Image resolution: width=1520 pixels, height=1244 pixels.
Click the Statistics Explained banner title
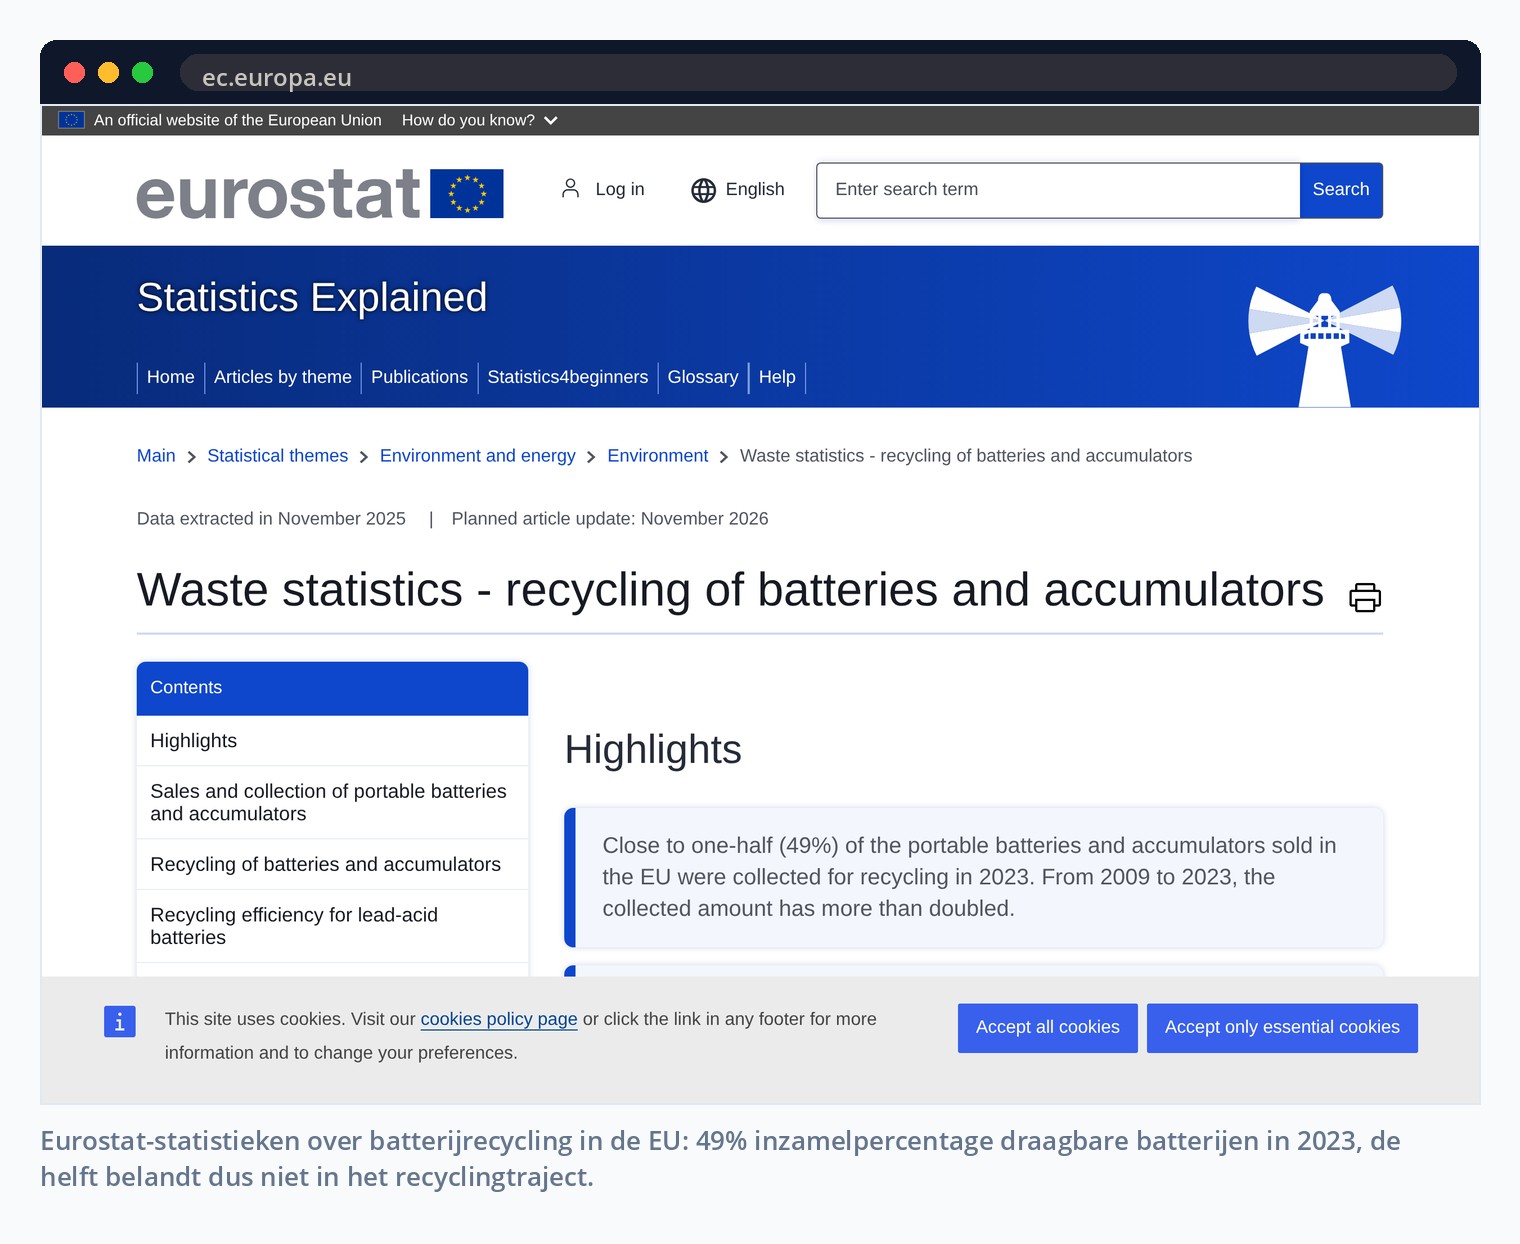point(312,298)
